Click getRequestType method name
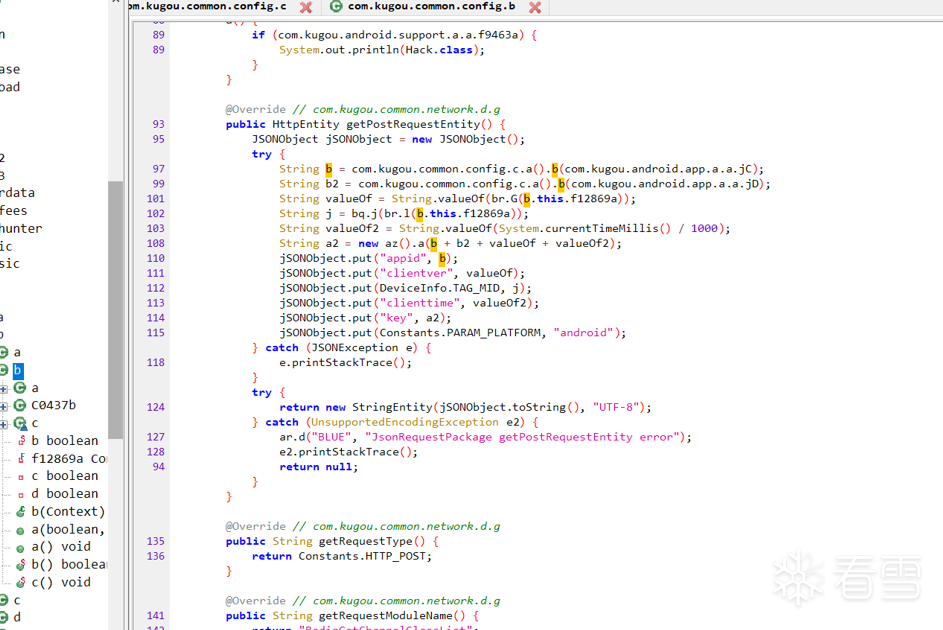Image resolution: width=943 pixels, height=630 pixels. coord(365,542)
